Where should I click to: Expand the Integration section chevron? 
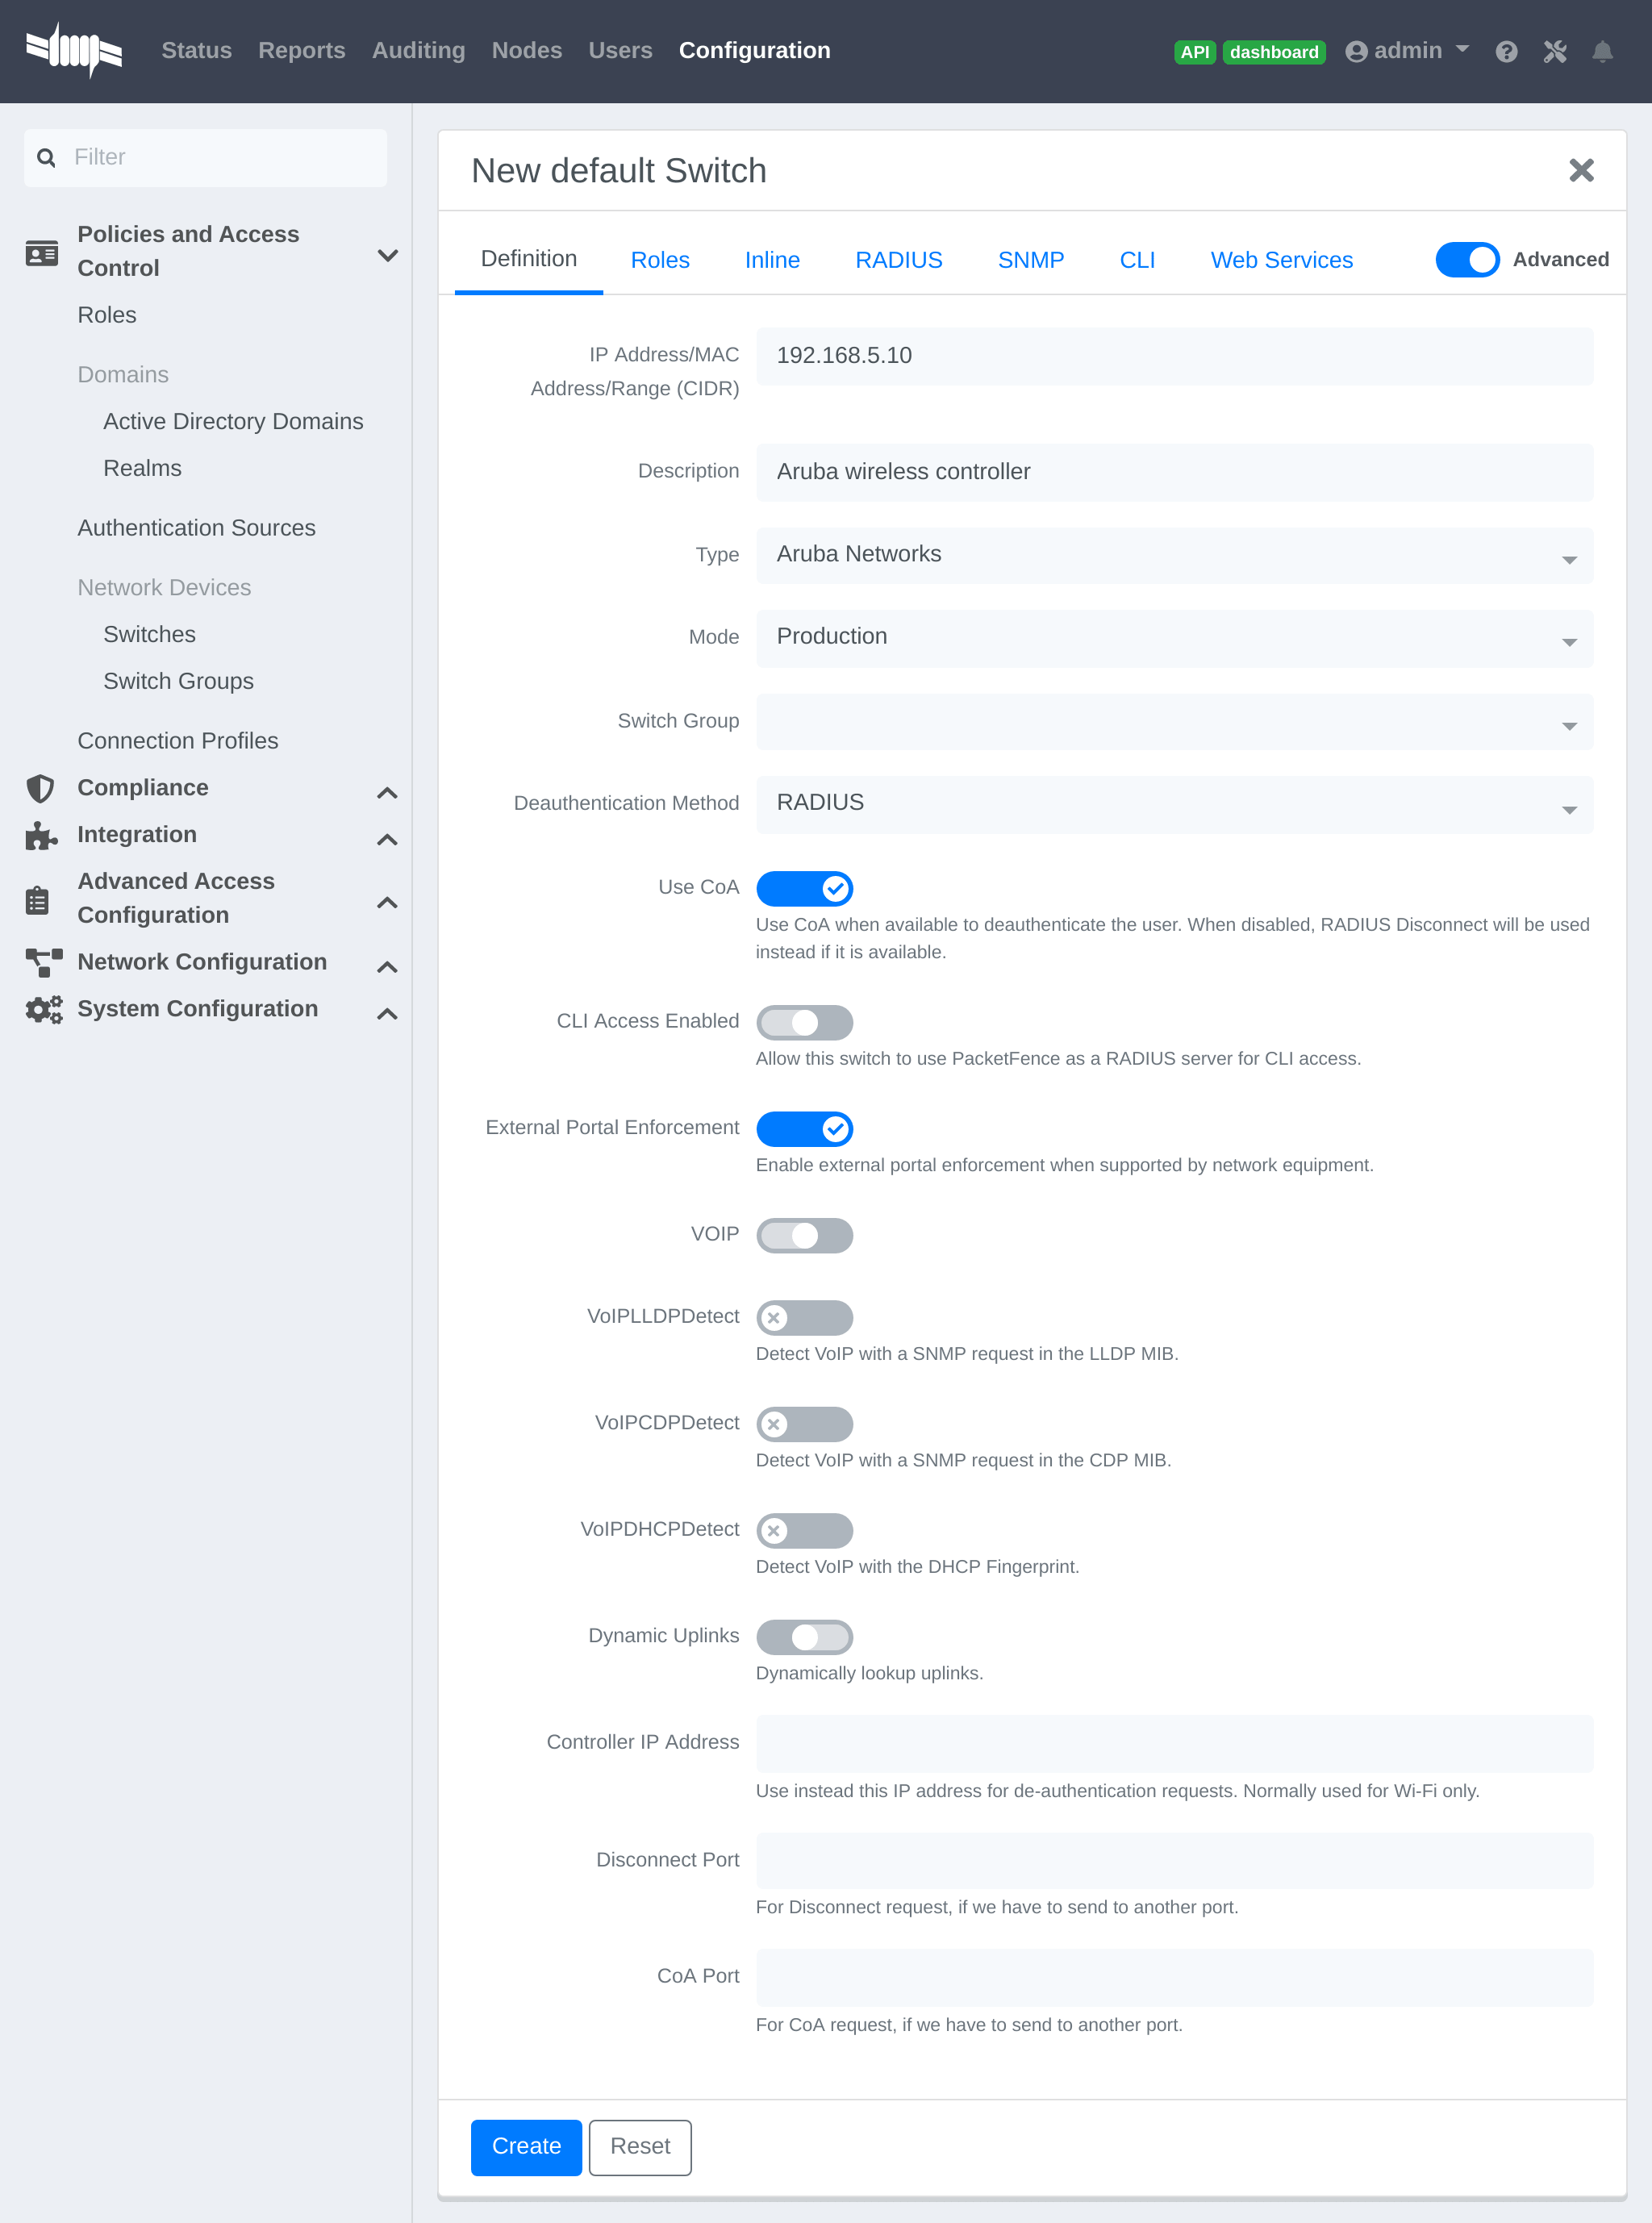(387, 840)
